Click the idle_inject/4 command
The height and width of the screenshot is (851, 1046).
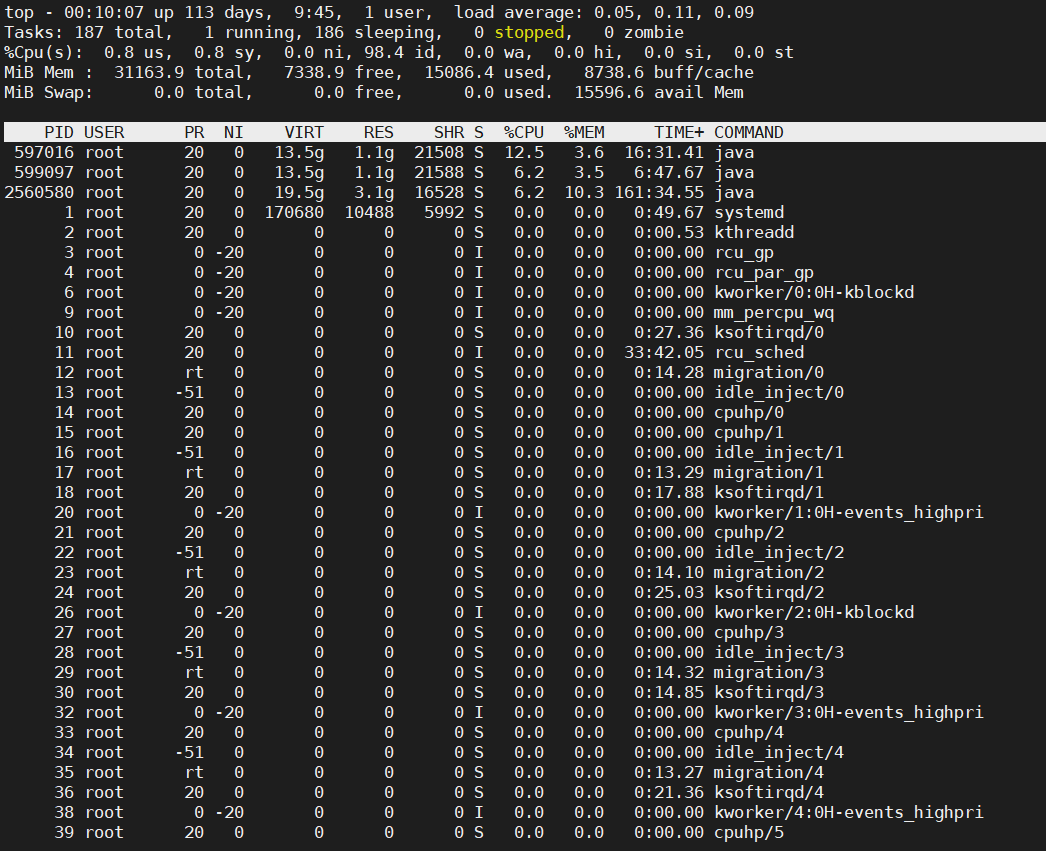coord(779,753)
